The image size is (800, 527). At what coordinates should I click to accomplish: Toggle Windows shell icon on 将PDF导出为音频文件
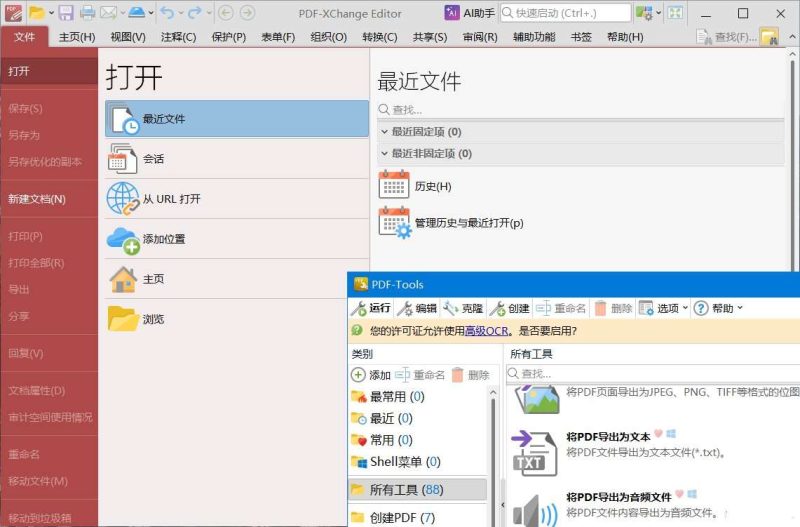click(692, 494)
